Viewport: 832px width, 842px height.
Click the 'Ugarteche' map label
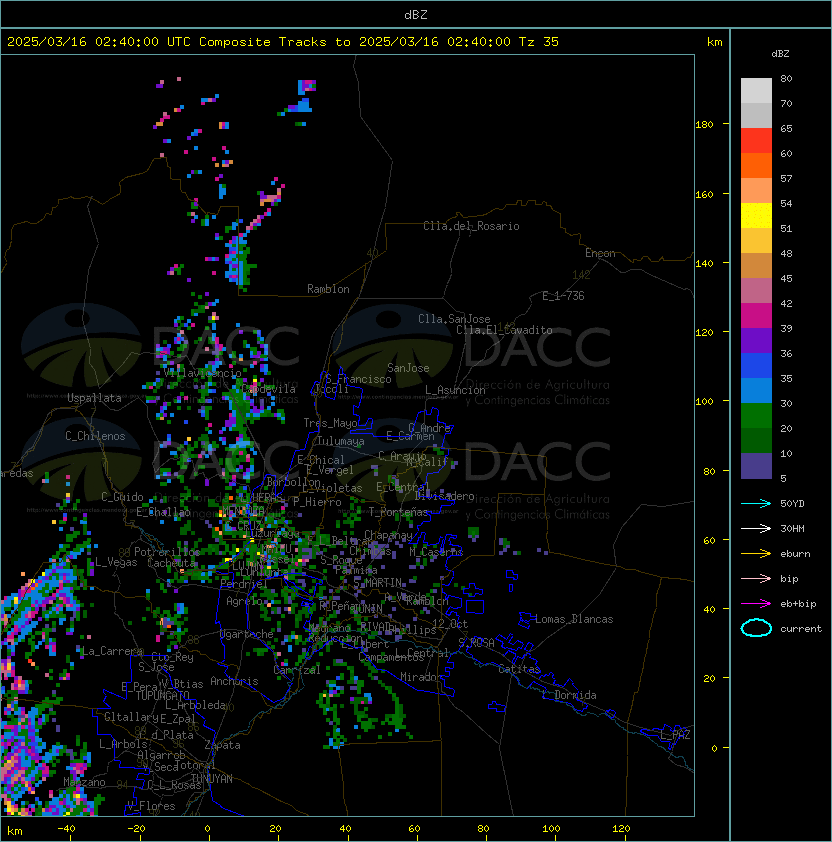[247, 635]
